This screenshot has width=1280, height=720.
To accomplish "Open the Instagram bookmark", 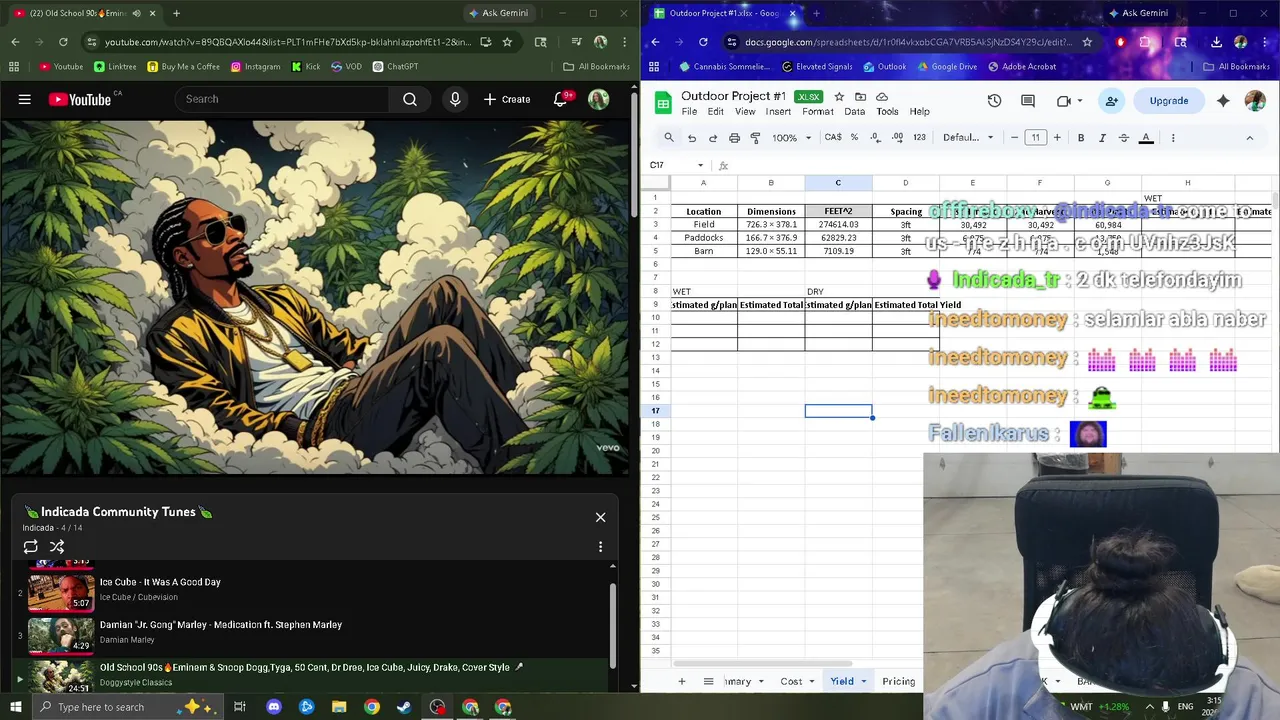I will tap(255, 67).
